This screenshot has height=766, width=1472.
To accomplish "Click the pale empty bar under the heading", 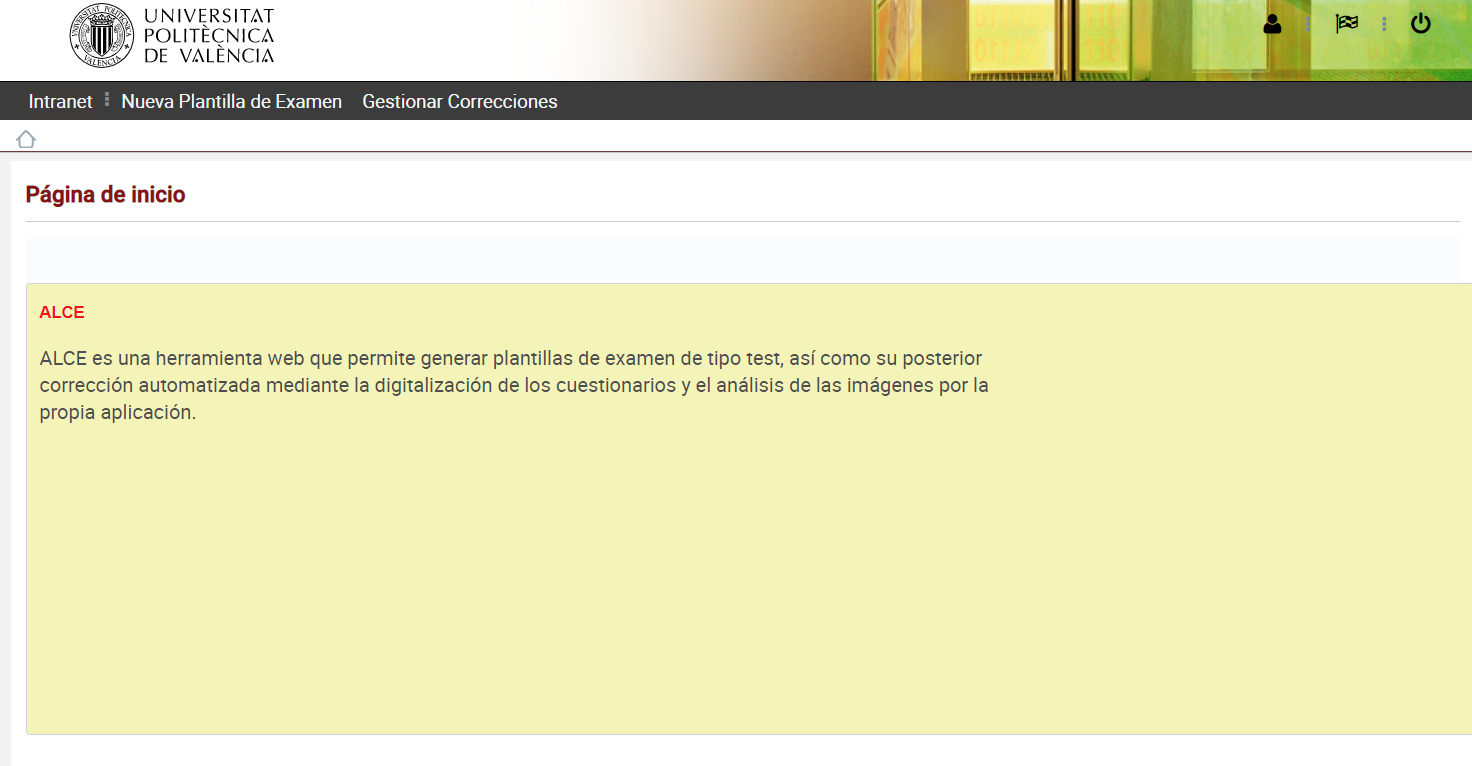I will 742,258.
